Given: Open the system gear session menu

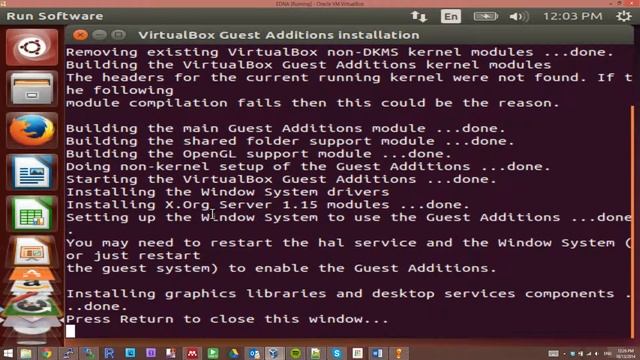Looking at the screenshot, I should [624, 16].
